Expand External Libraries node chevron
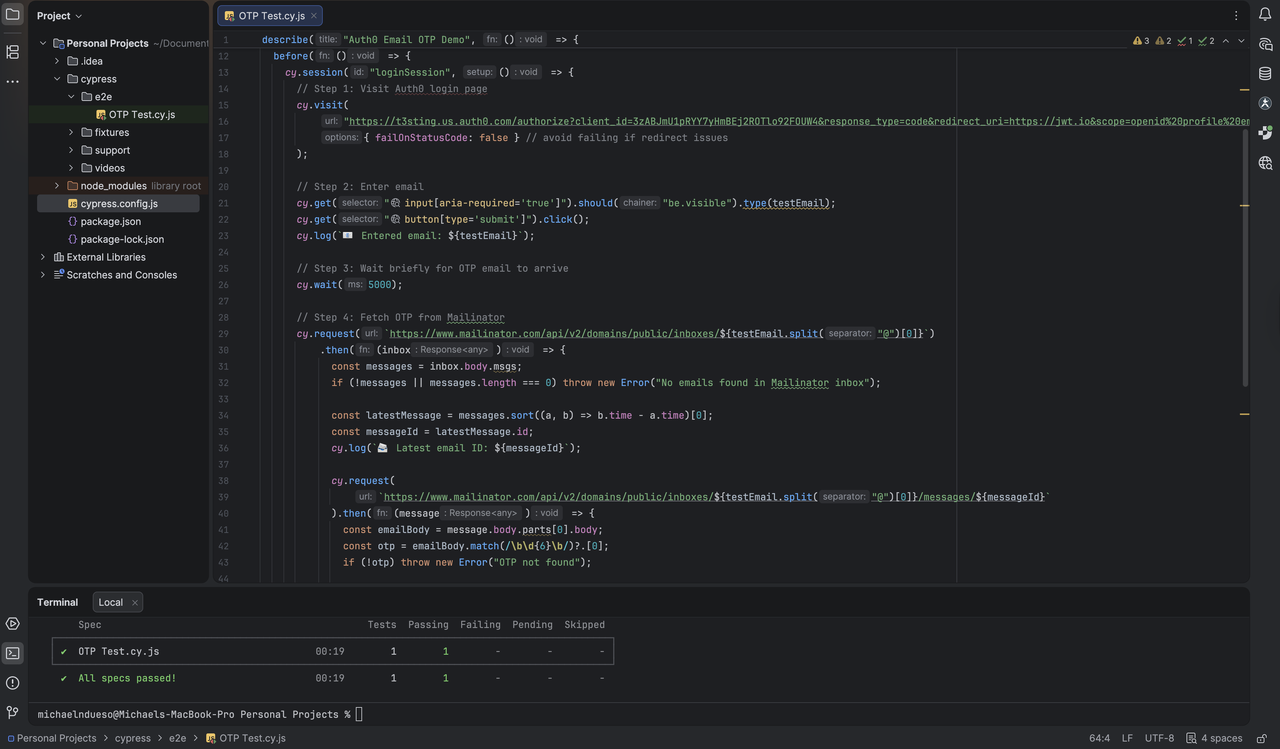Screen dimensions: 1280x749 pyautogui.click(x=43, y=257)
